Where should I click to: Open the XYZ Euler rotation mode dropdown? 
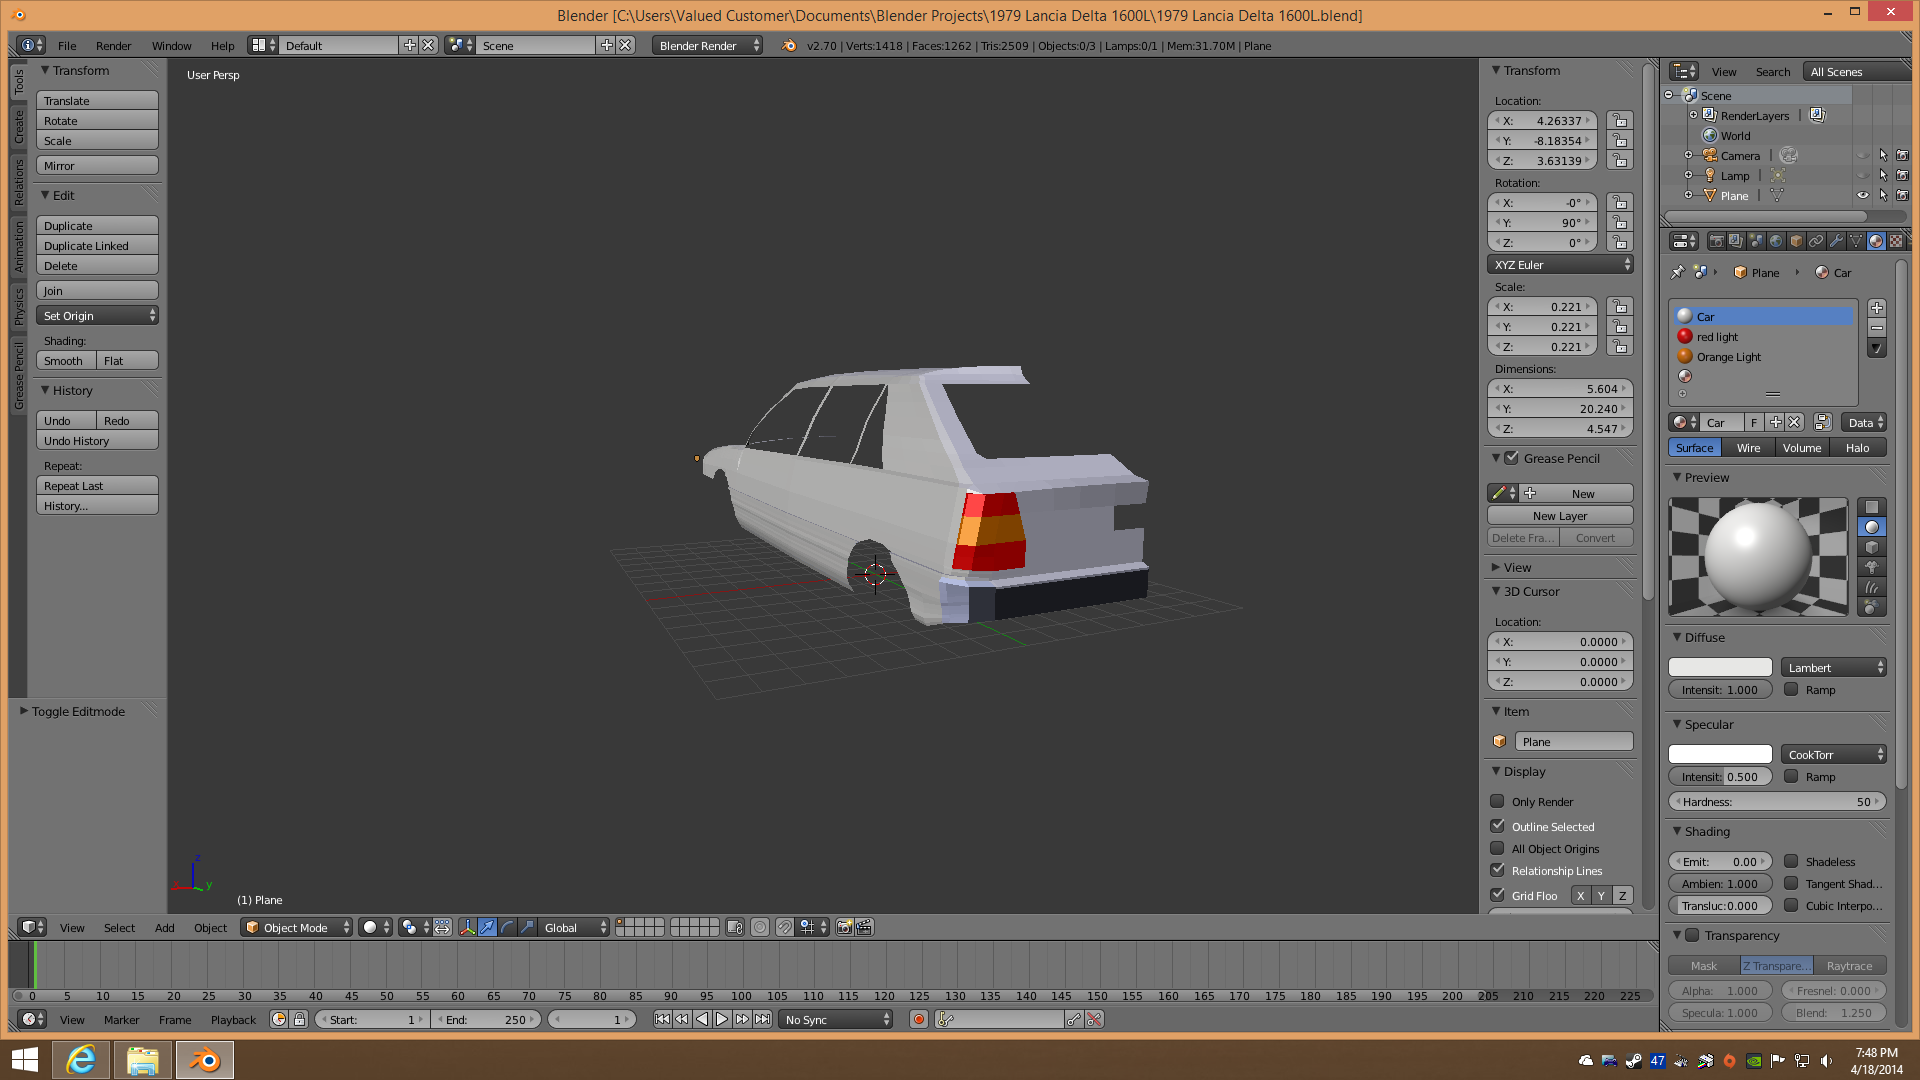pos(1560,264)
